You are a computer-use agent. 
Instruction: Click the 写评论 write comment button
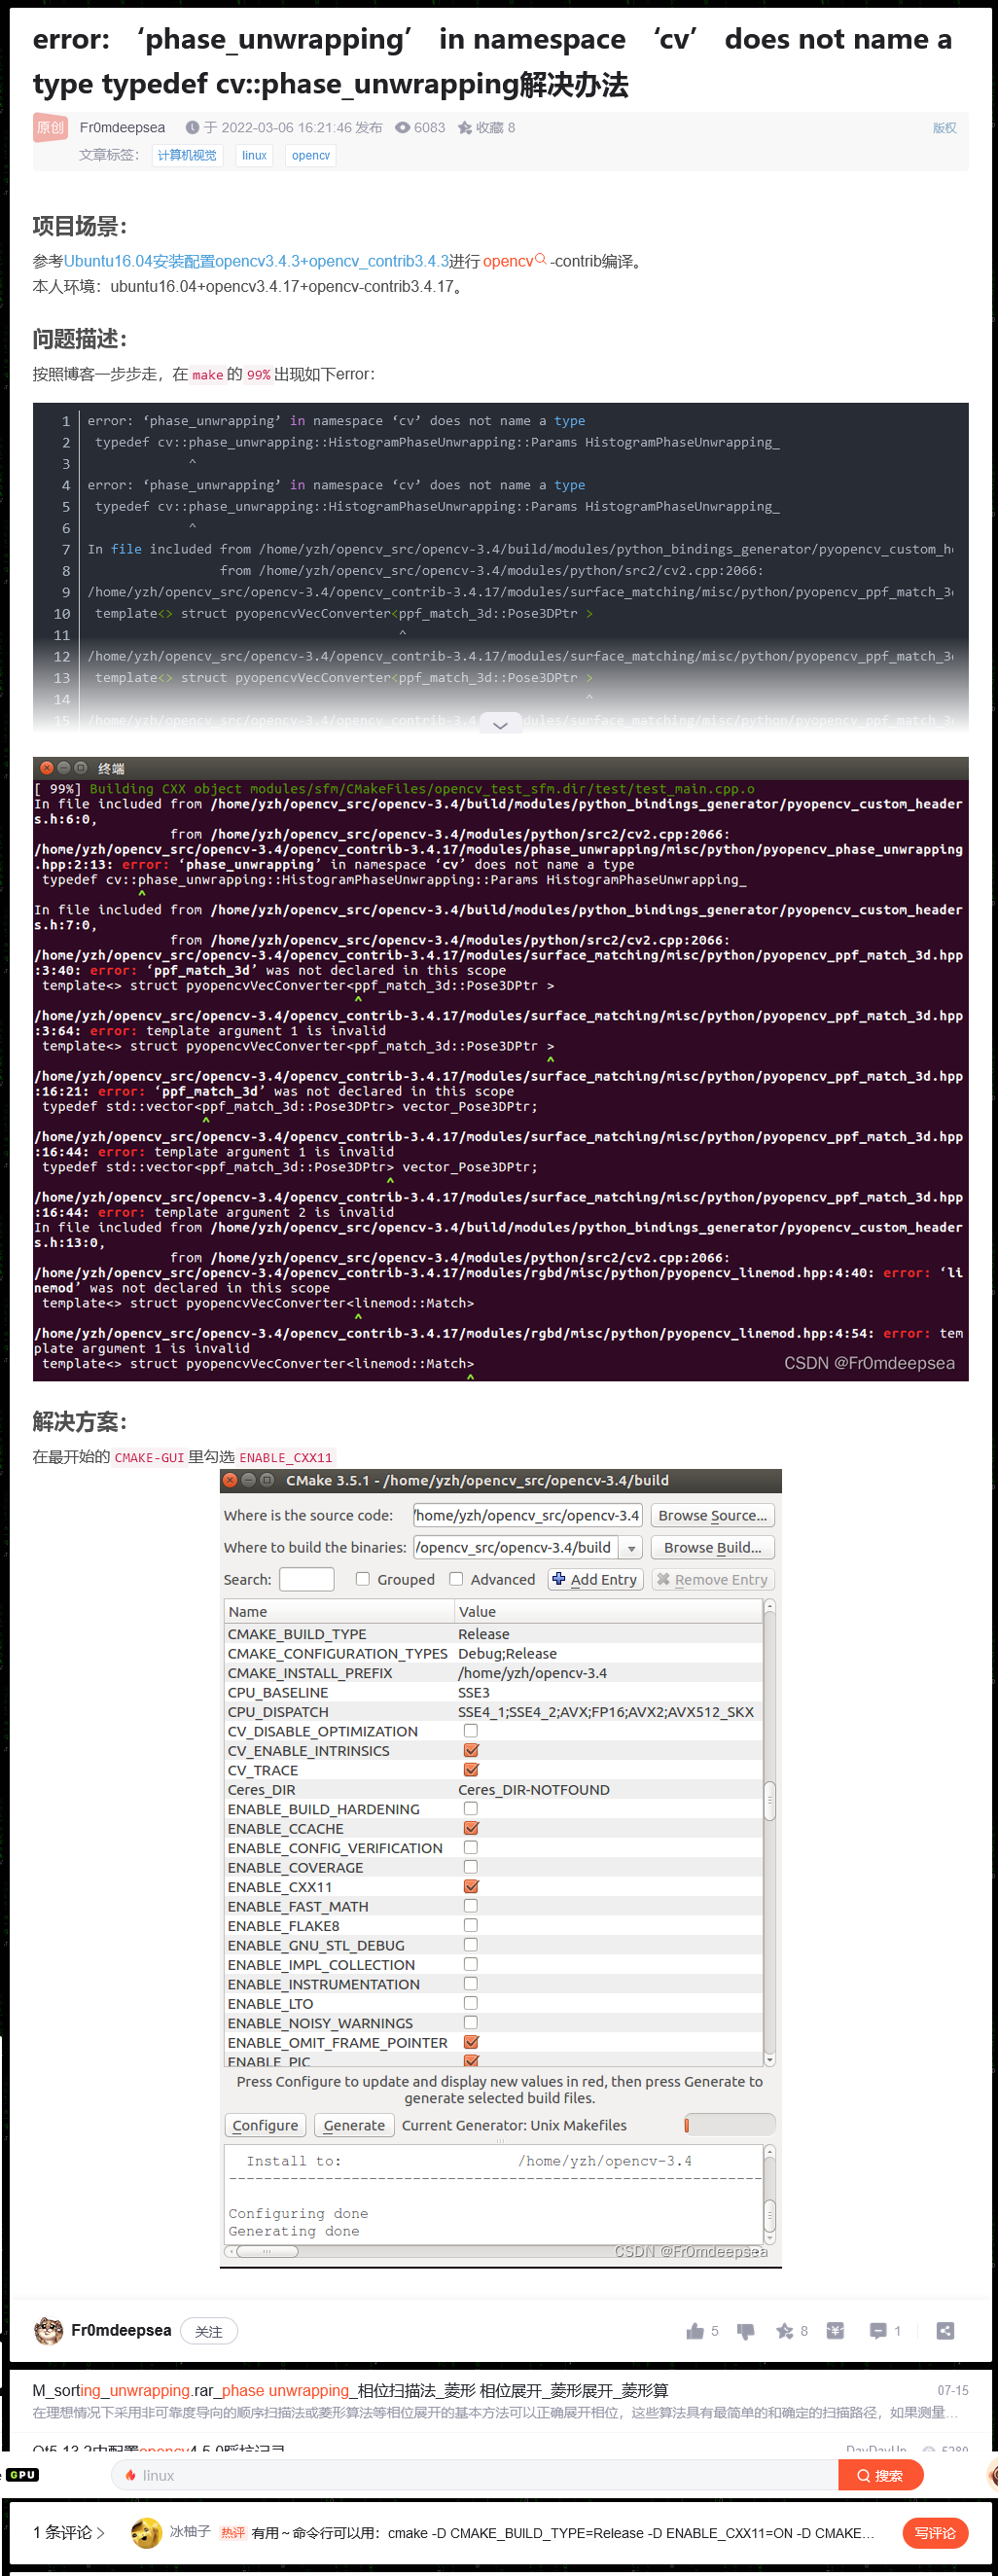[936, 2533]
